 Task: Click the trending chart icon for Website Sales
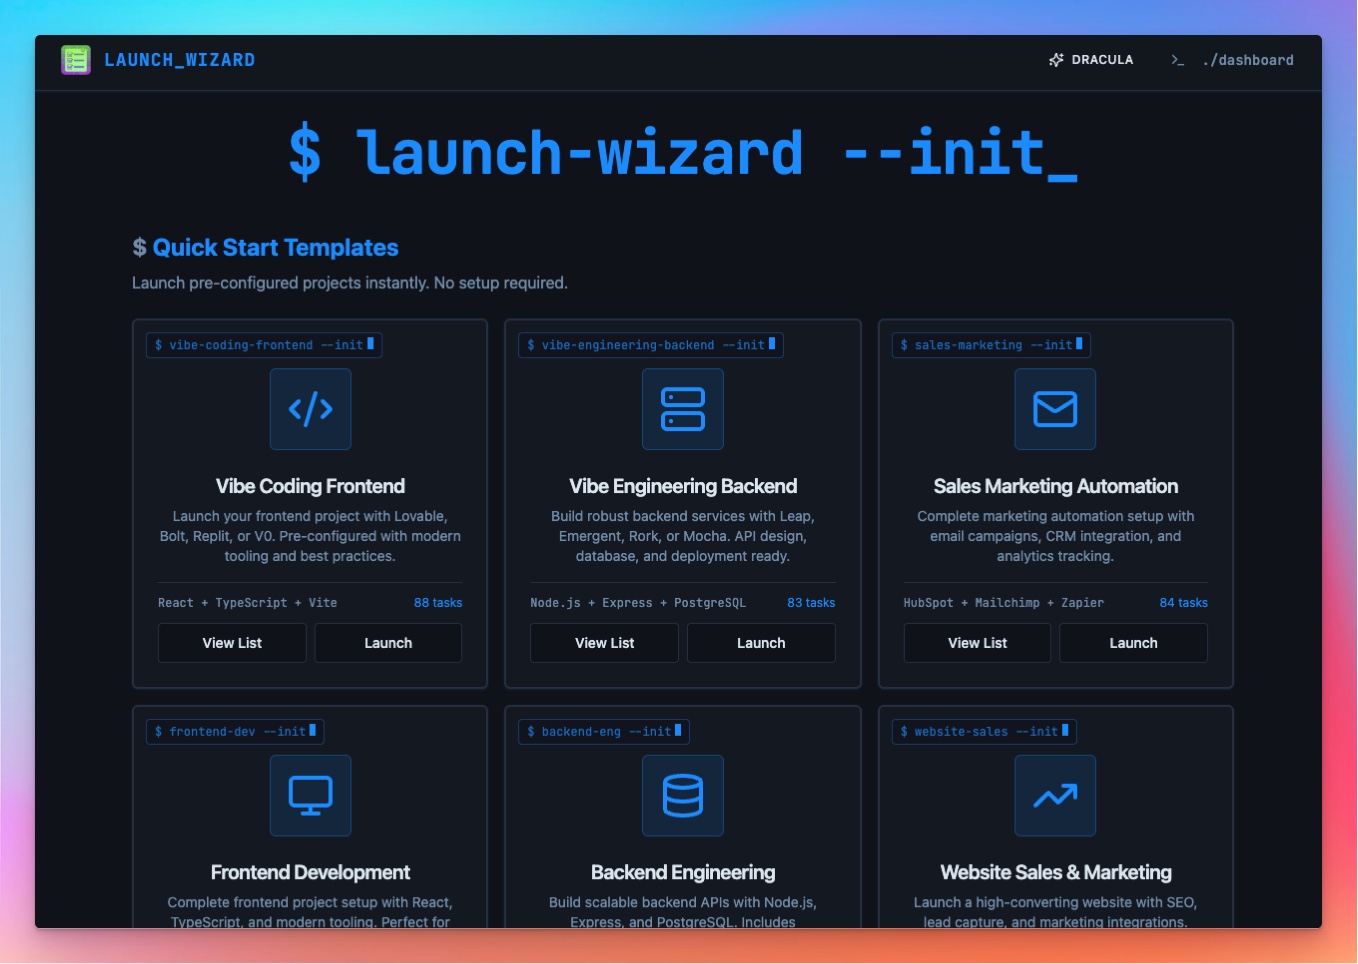(x=1055, y=796)
